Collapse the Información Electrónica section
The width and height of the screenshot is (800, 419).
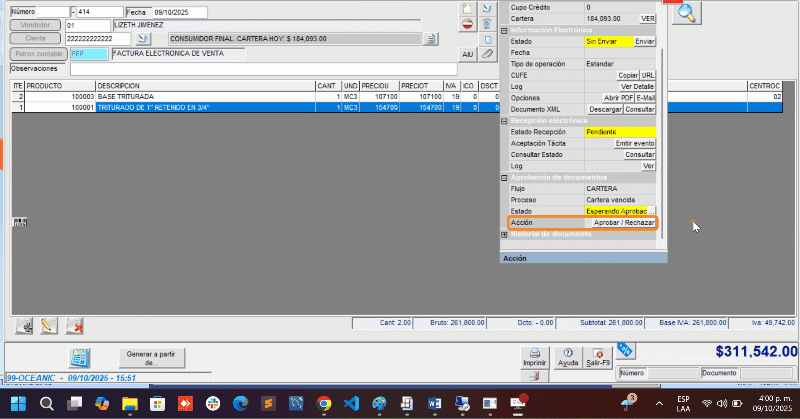504,30
